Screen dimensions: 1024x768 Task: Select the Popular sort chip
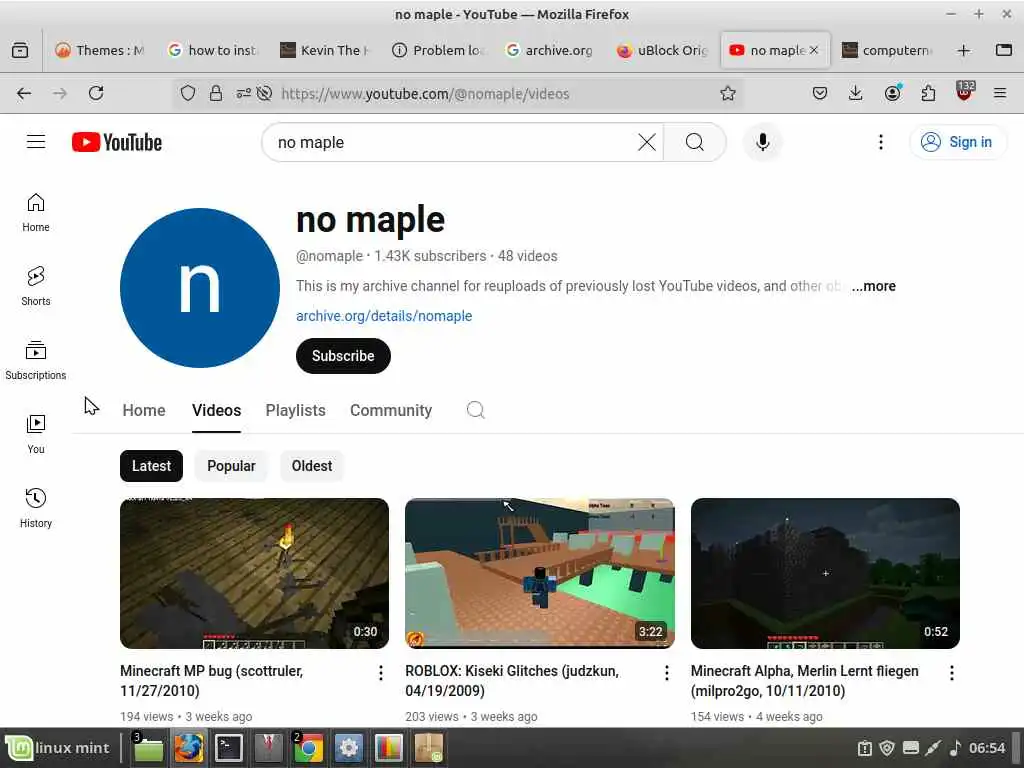pyautogui.click(x=231, y=466)
